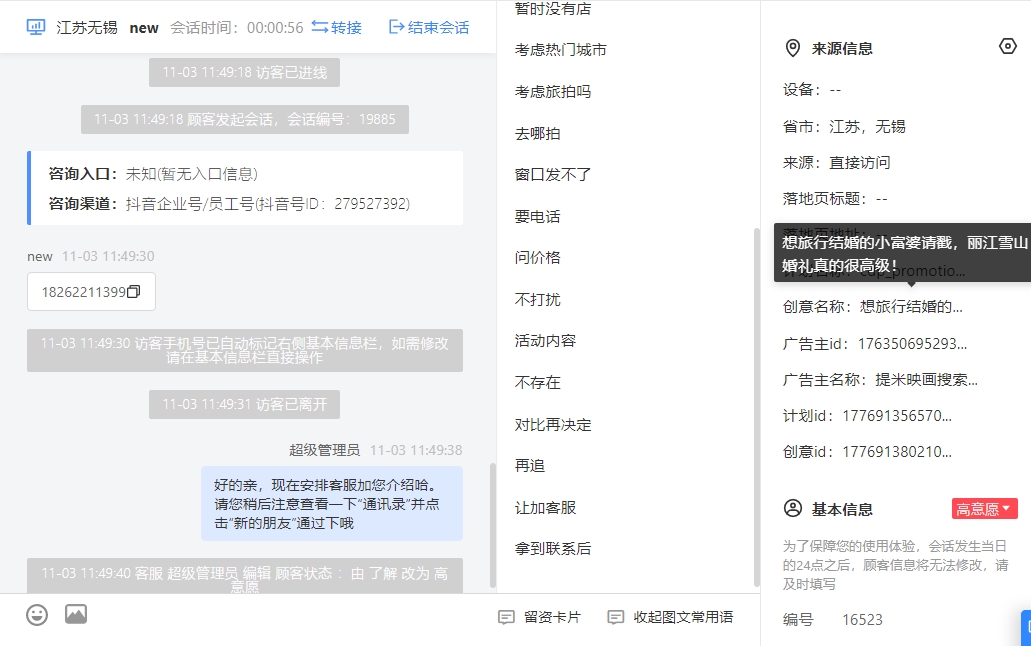Click the 咨询渠道 抖音企业号 info line

229,204
